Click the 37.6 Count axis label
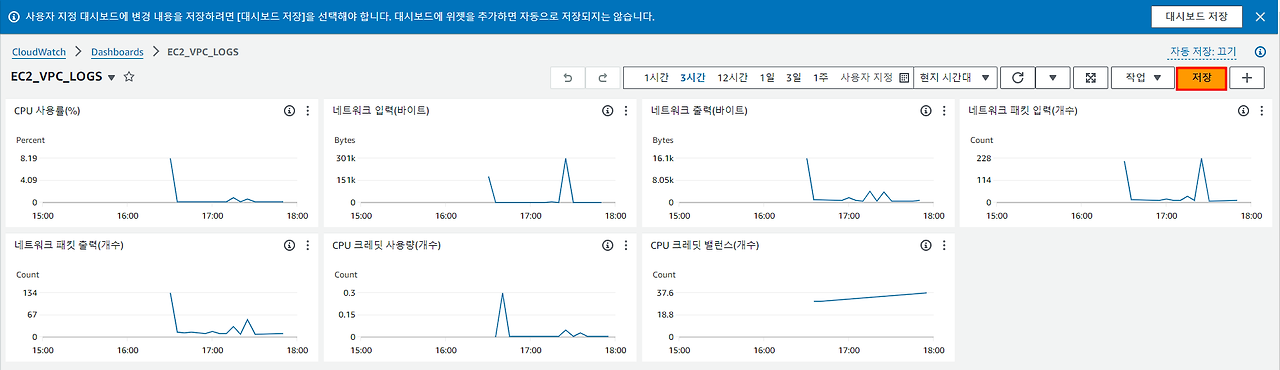 tap(664, 292)
